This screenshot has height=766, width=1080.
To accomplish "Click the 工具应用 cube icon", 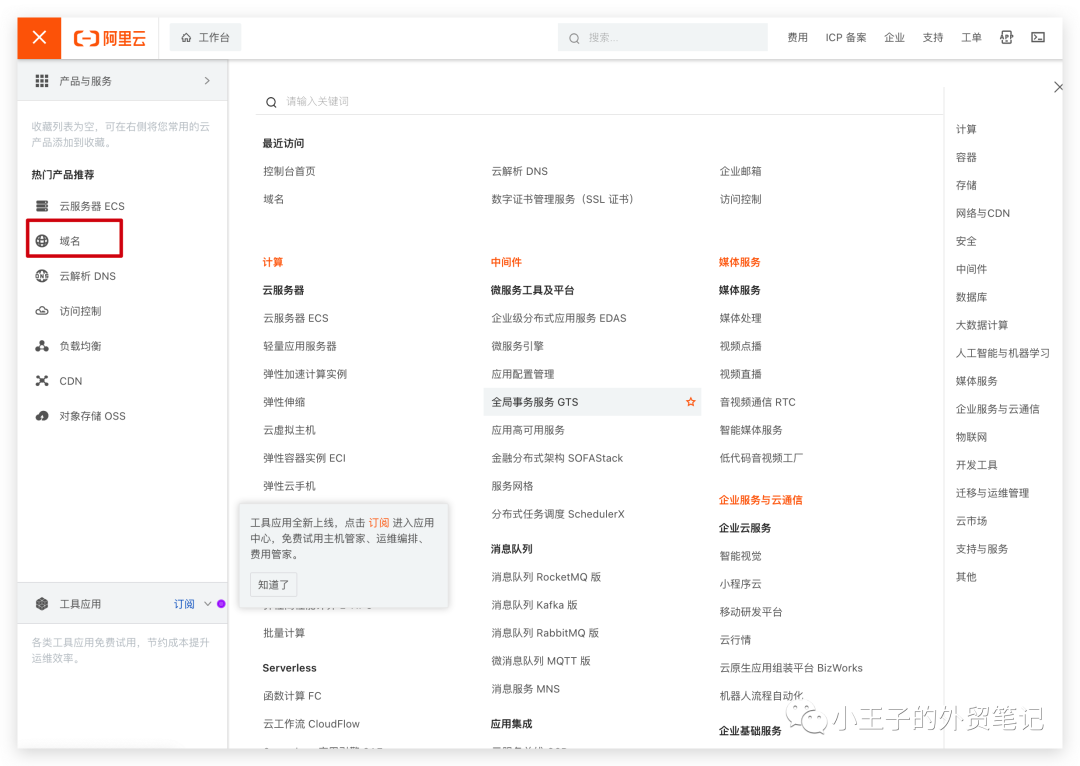I will click(42, 603).
